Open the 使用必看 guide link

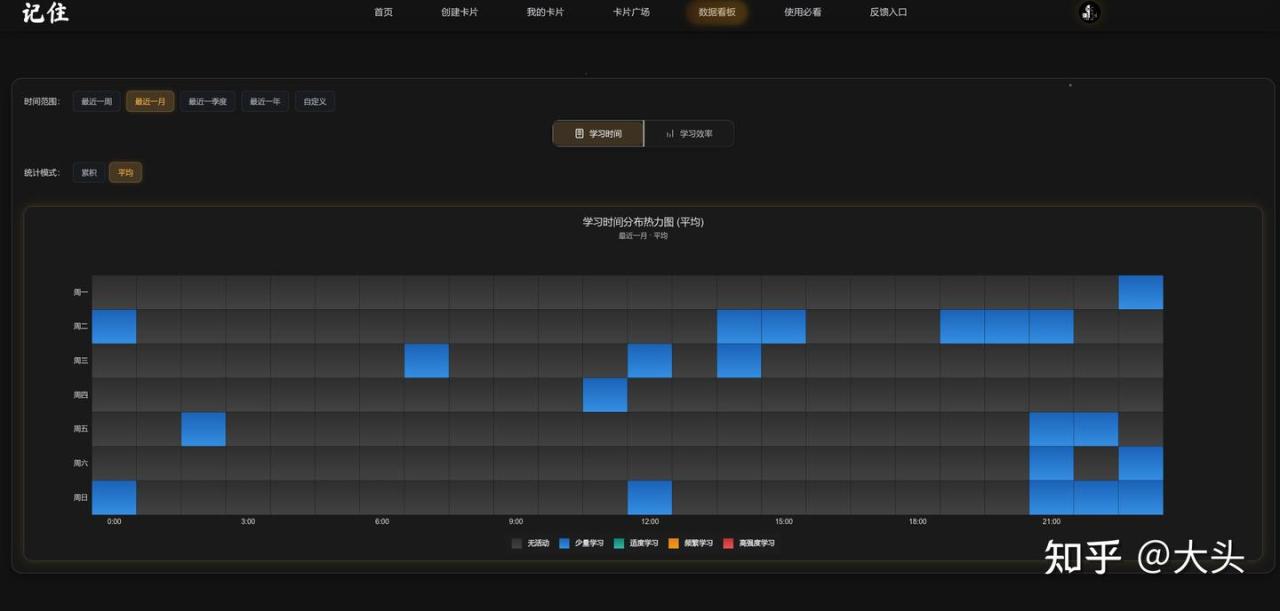[x=803, y=13]
